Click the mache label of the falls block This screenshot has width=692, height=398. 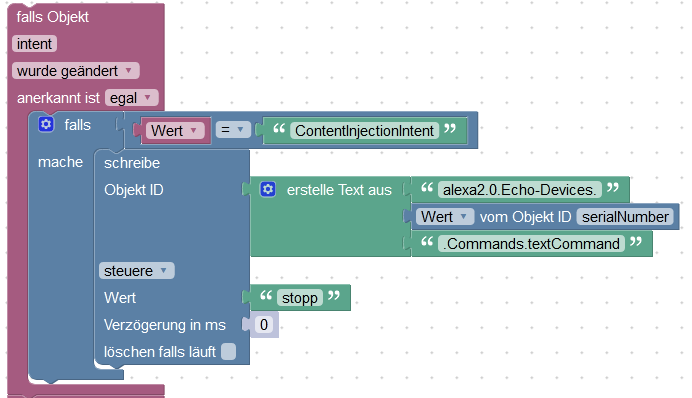(x=60, y=162)
